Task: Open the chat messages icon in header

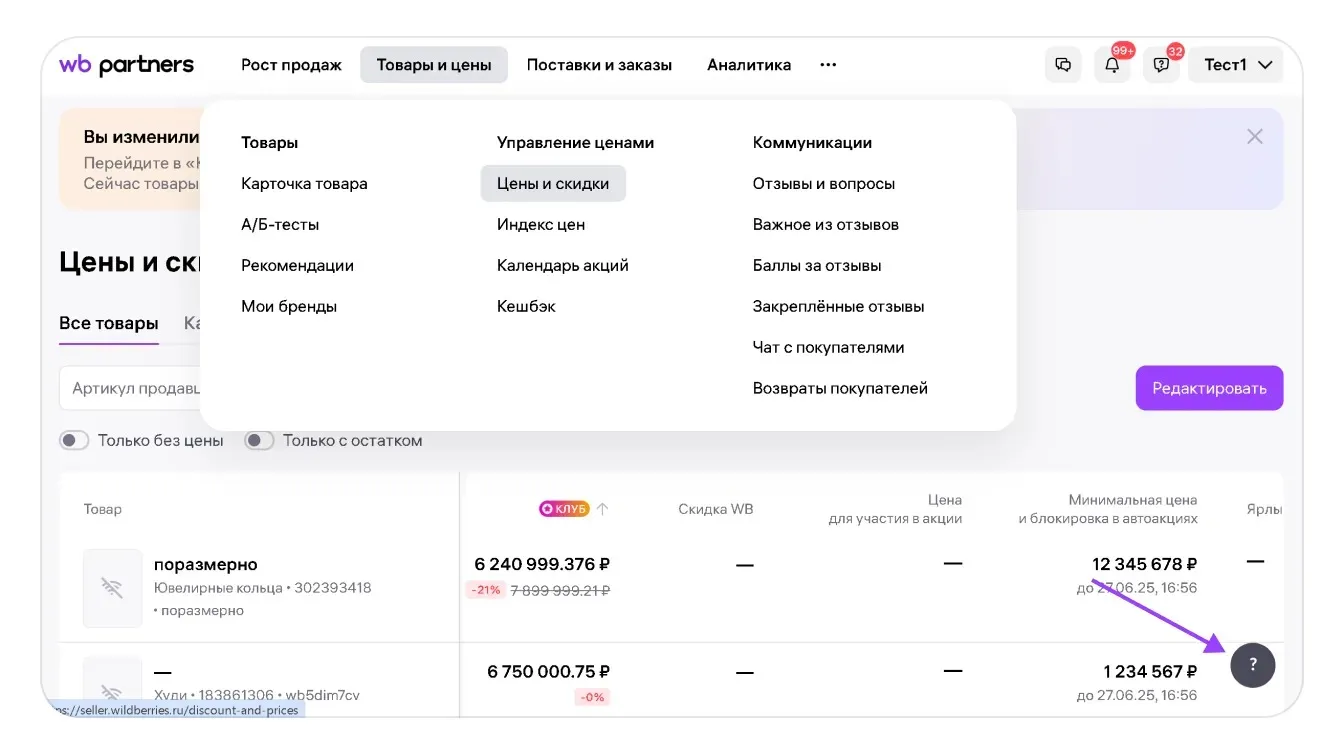Action: (1063, 65)
